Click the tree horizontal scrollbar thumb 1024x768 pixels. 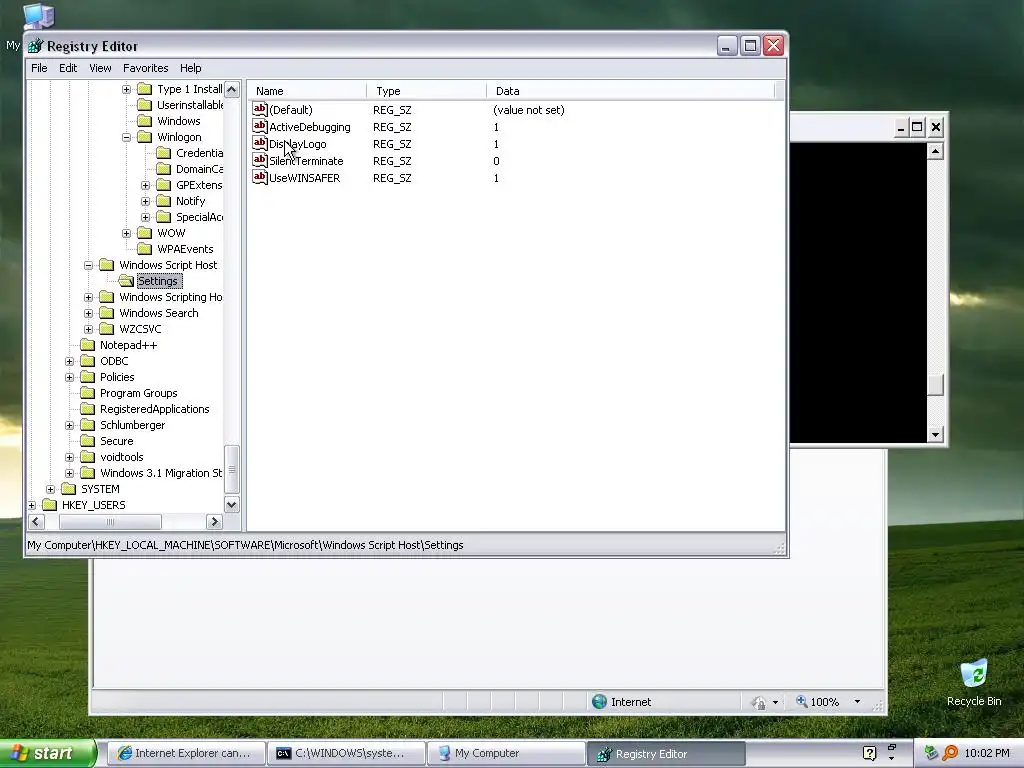coord(110,521)
